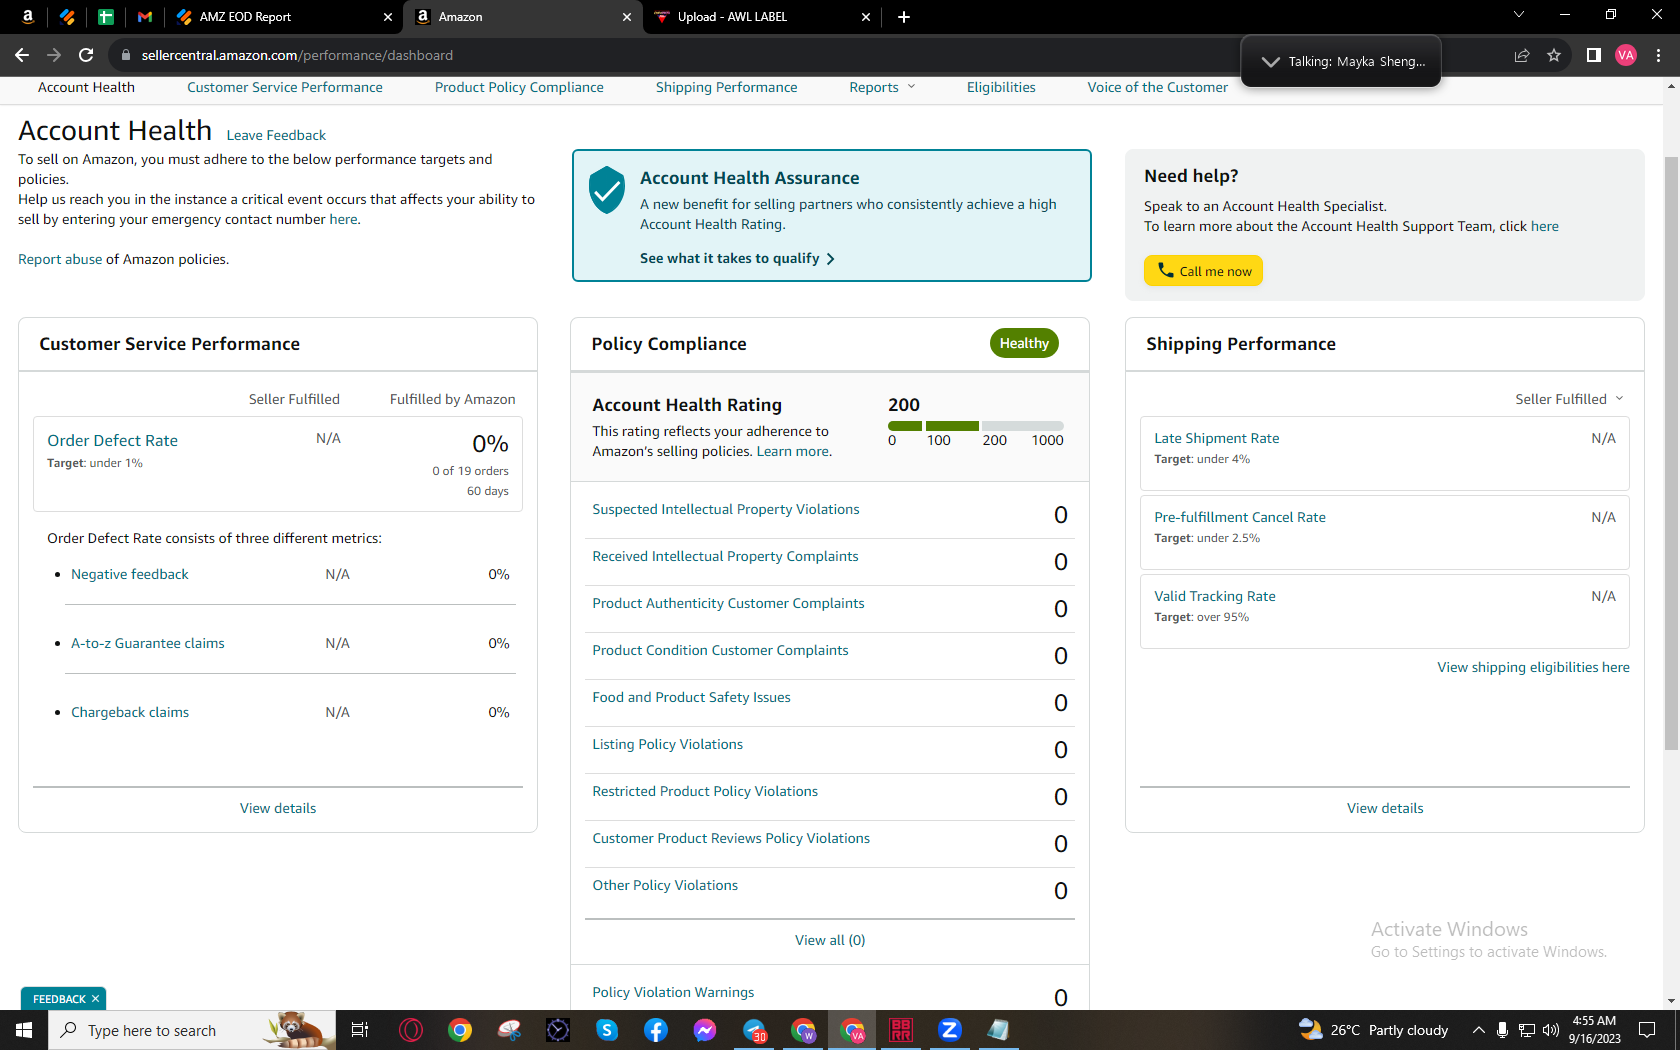Click the share page icon in the address bar

pos(1522,55)
